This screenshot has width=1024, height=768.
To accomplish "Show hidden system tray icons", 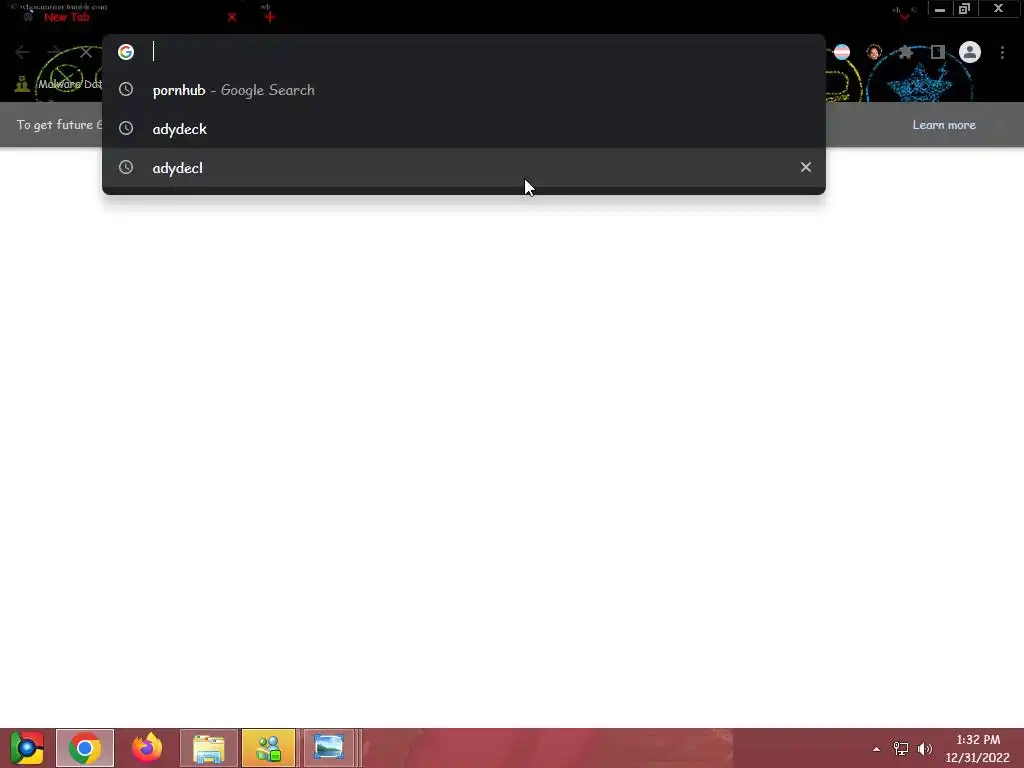I will click(x=876, y=749).
